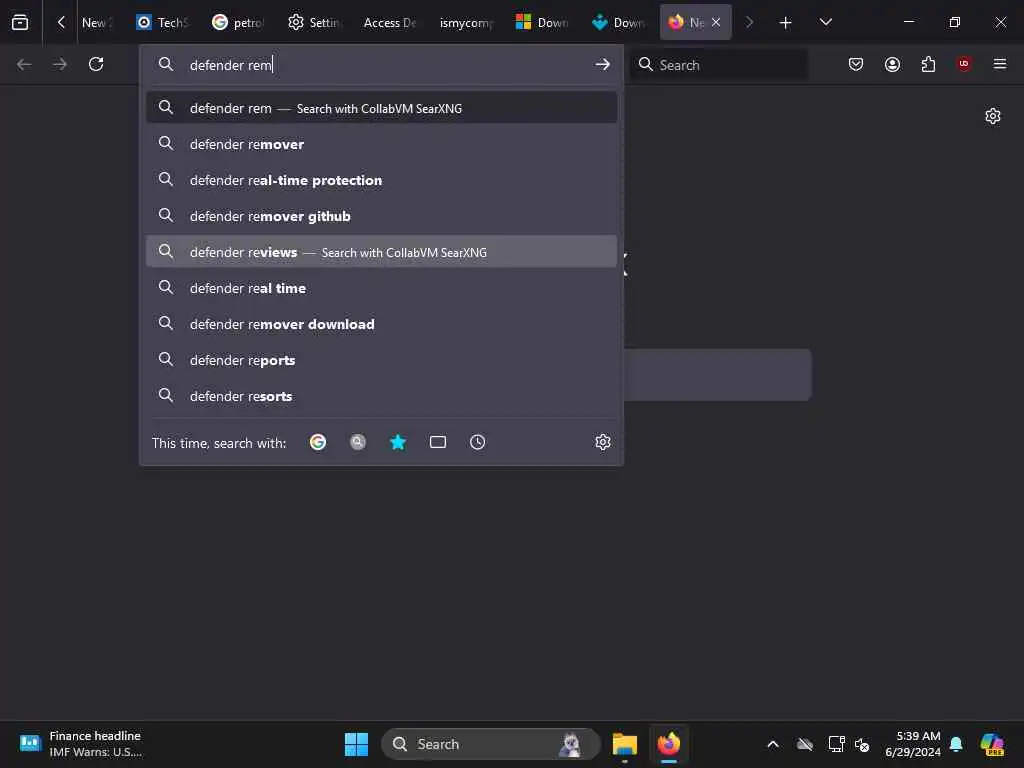This screenshot has width=1024, height=768.
Task: Expand the list all tabs dropdown
Action: click(825, 22)
